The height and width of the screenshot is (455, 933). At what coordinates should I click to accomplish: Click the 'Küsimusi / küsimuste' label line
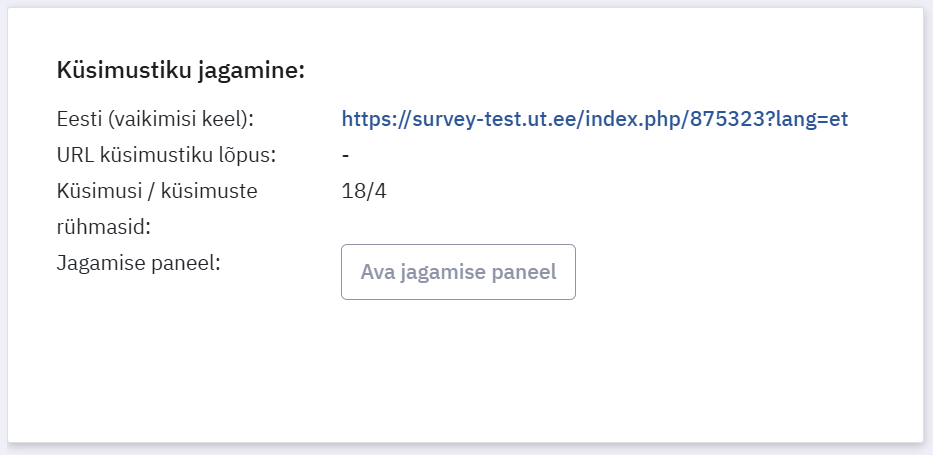click(157, 191)
